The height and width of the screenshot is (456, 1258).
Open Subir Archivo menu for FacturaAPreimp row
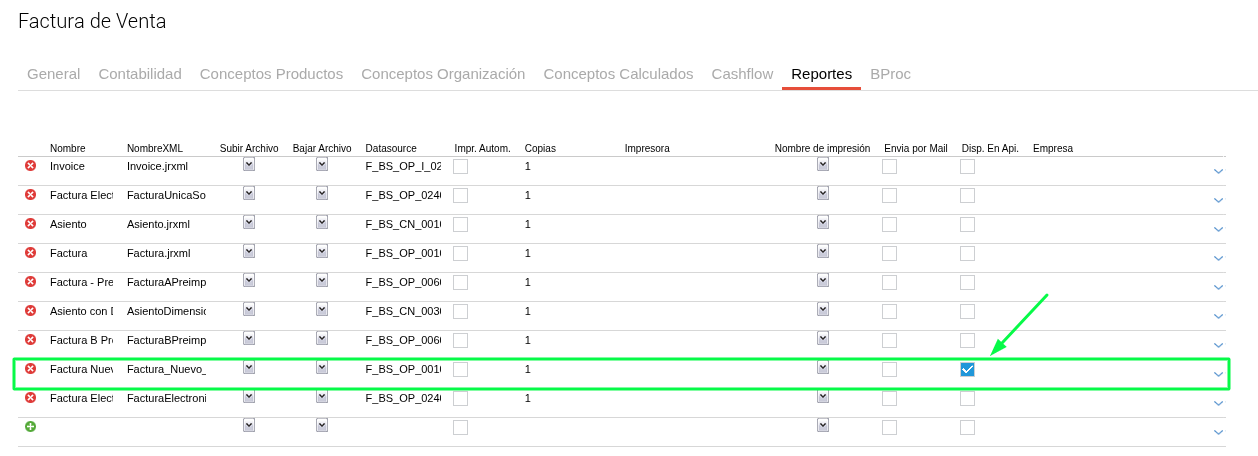[x=249, y=280]
